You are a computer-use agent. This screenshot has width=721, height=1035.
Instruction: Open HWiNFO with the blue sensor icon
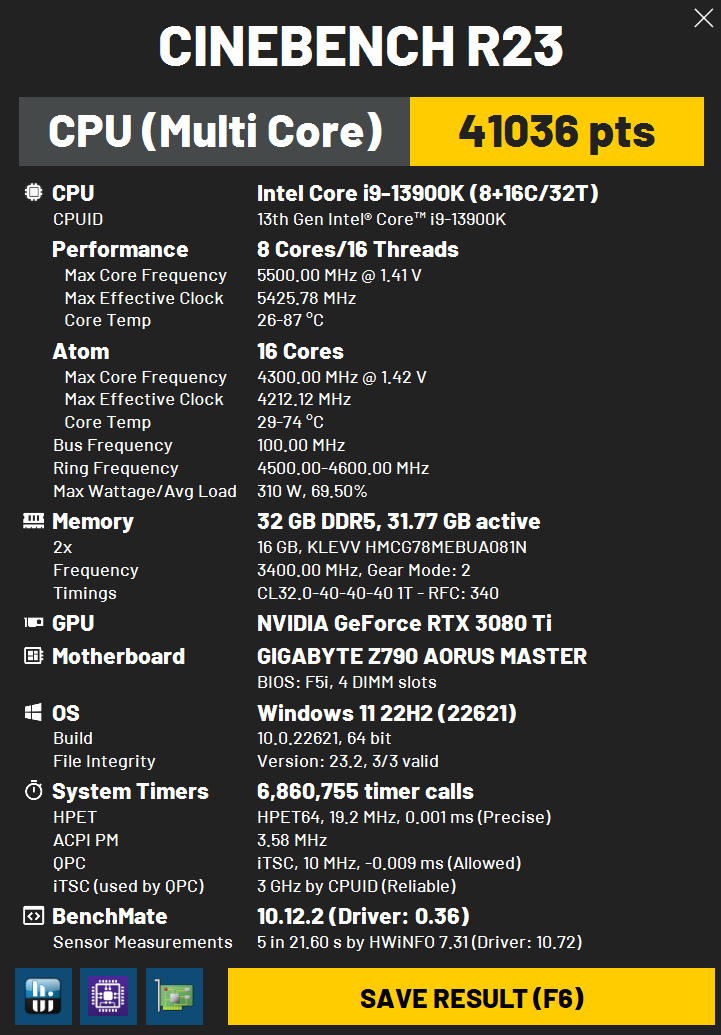click(43, 996)
